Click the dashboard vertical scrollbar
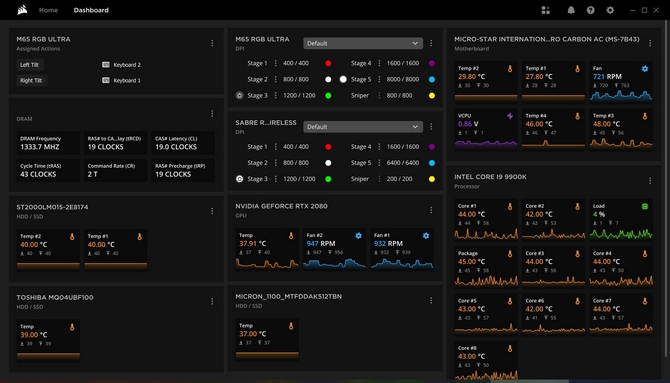Screen dimensions: 670x383 click(665, 188)
